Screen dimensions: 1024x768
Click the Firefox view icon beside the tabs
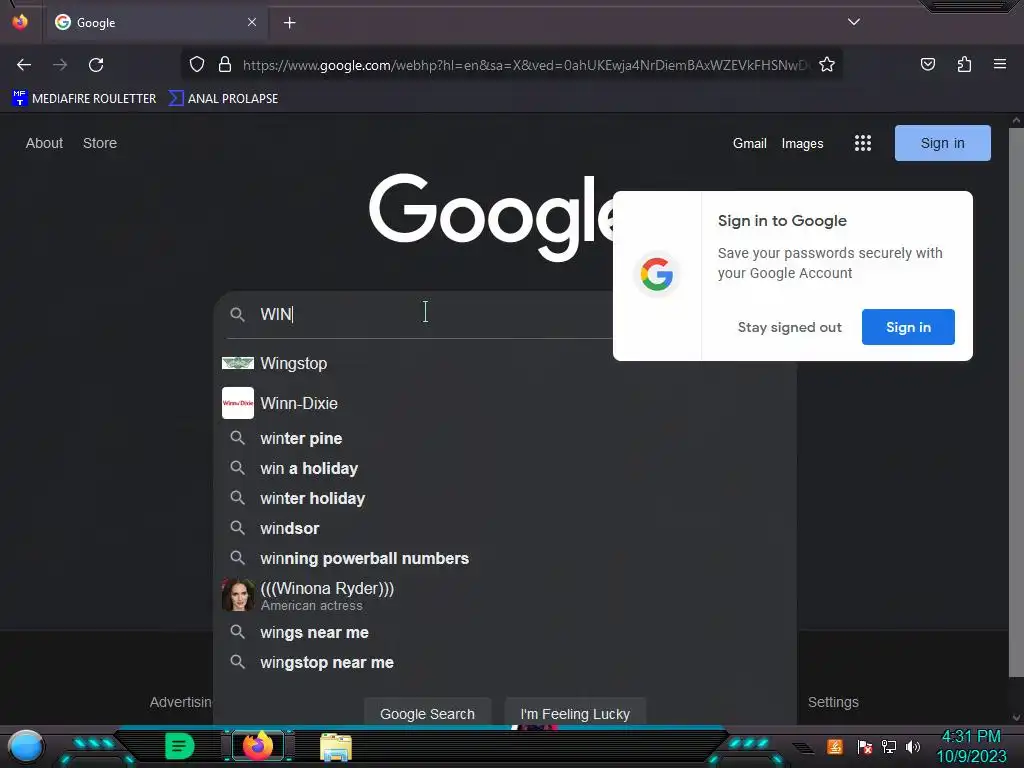pyautogui.click(x=20, y=22)
